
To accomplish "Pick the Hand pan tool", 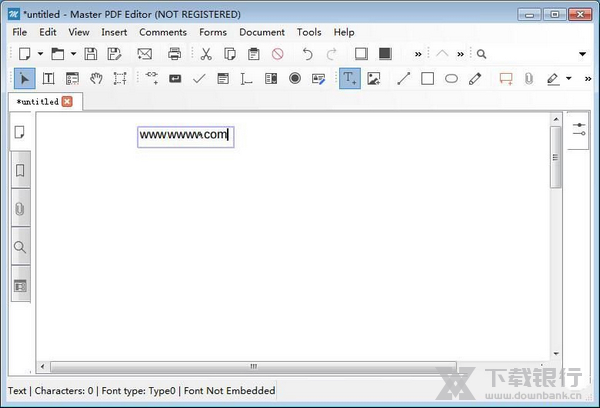I will pos(96,78).
